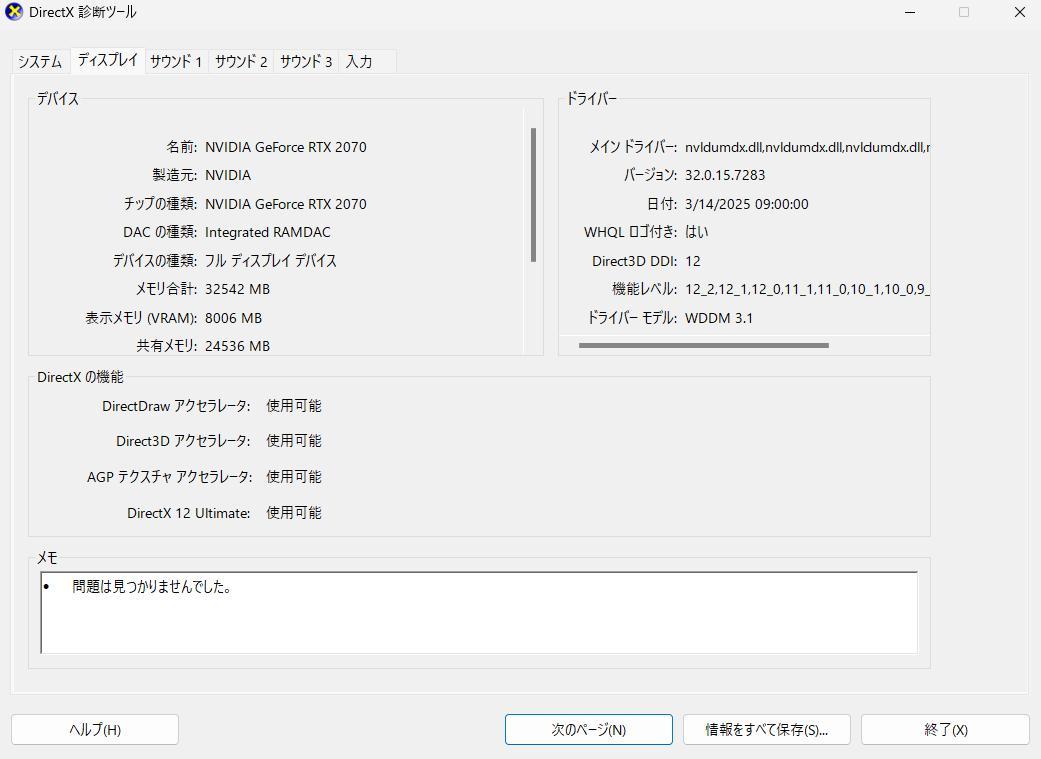
Task: Select the ディスプレイ tab
Action: coord(108,60)
